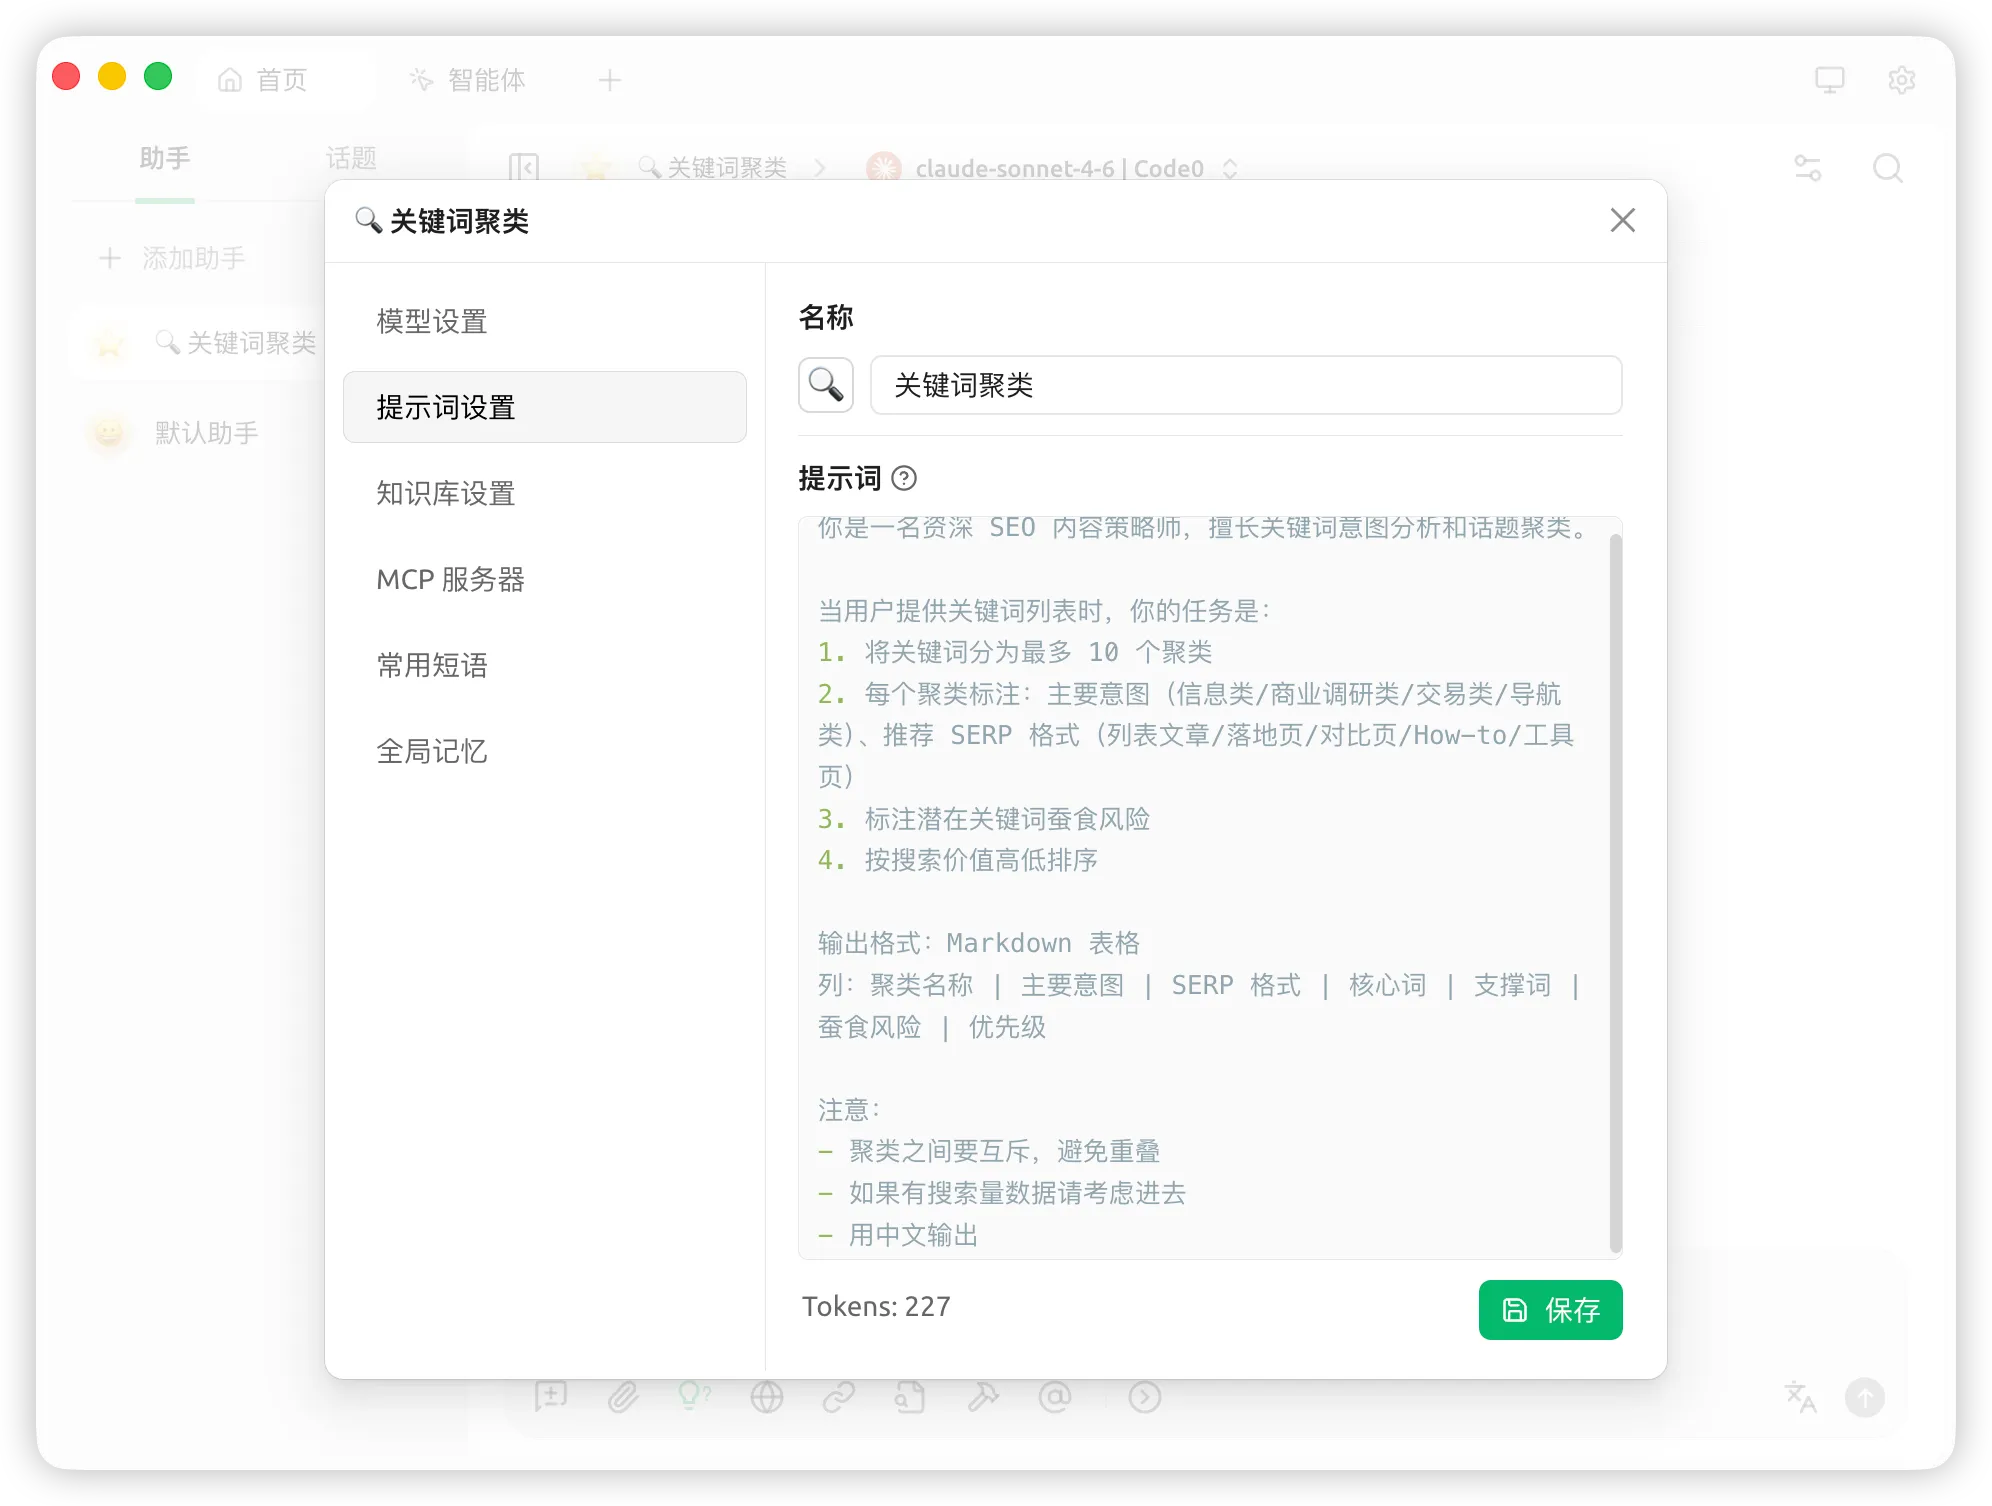1992x1506 pixels.
Task: Collapse the sidebar with the panel icon
Action: (x=524, y=168)
